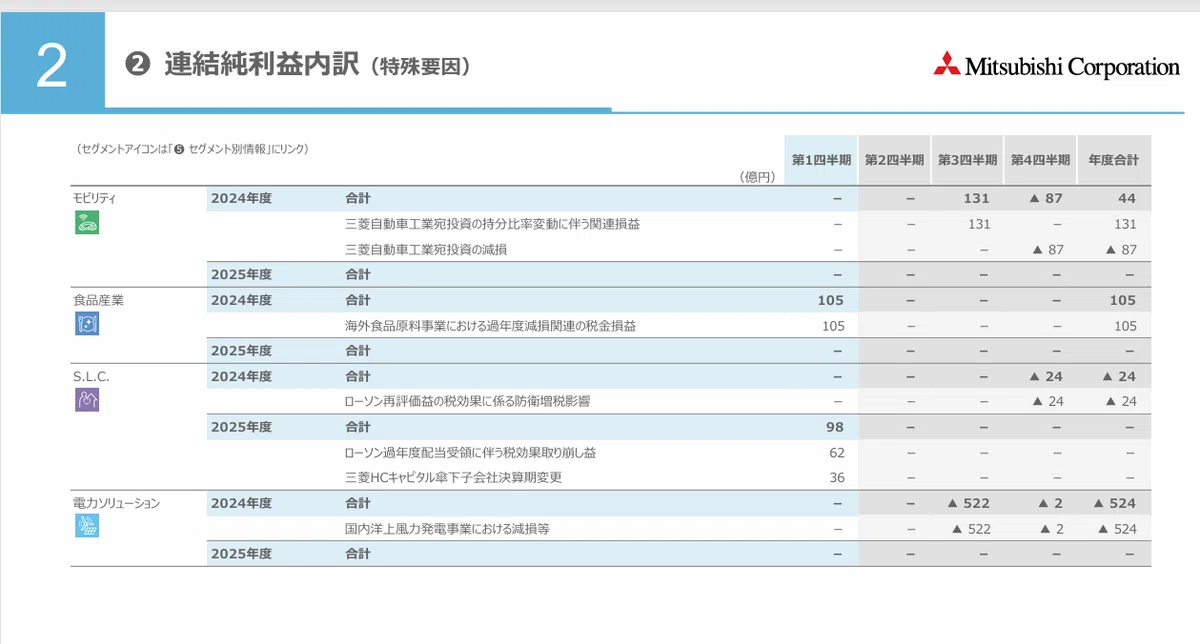The image size is (1200, 644).
Task: Select the モビリティ segment label
Action: [x=94, y=198]
